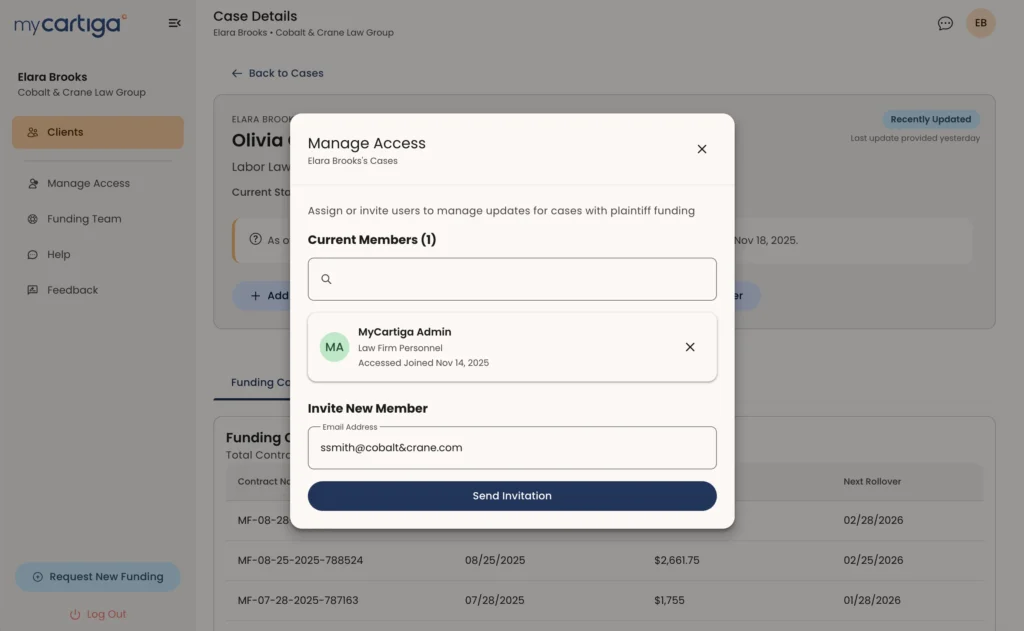Image resolution: width=1024 pixels, height=631 pixels.
Task: Send the invitation to new member
Action: (x=512, y=496)
